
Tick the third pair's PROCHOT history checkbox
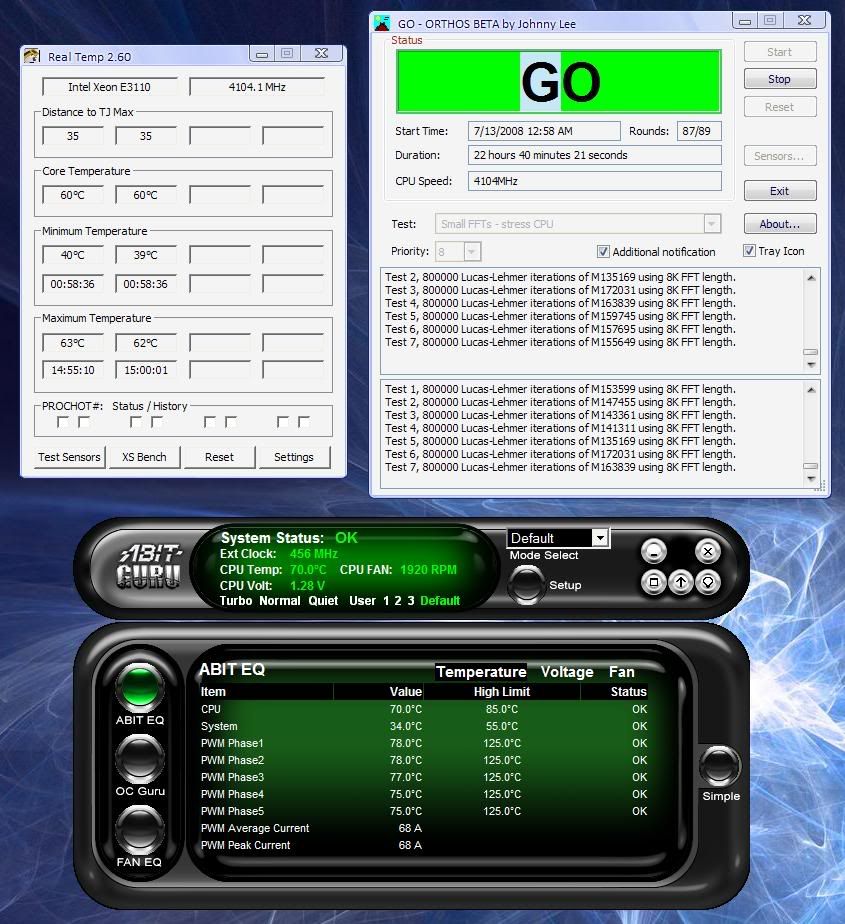(230, 422)
